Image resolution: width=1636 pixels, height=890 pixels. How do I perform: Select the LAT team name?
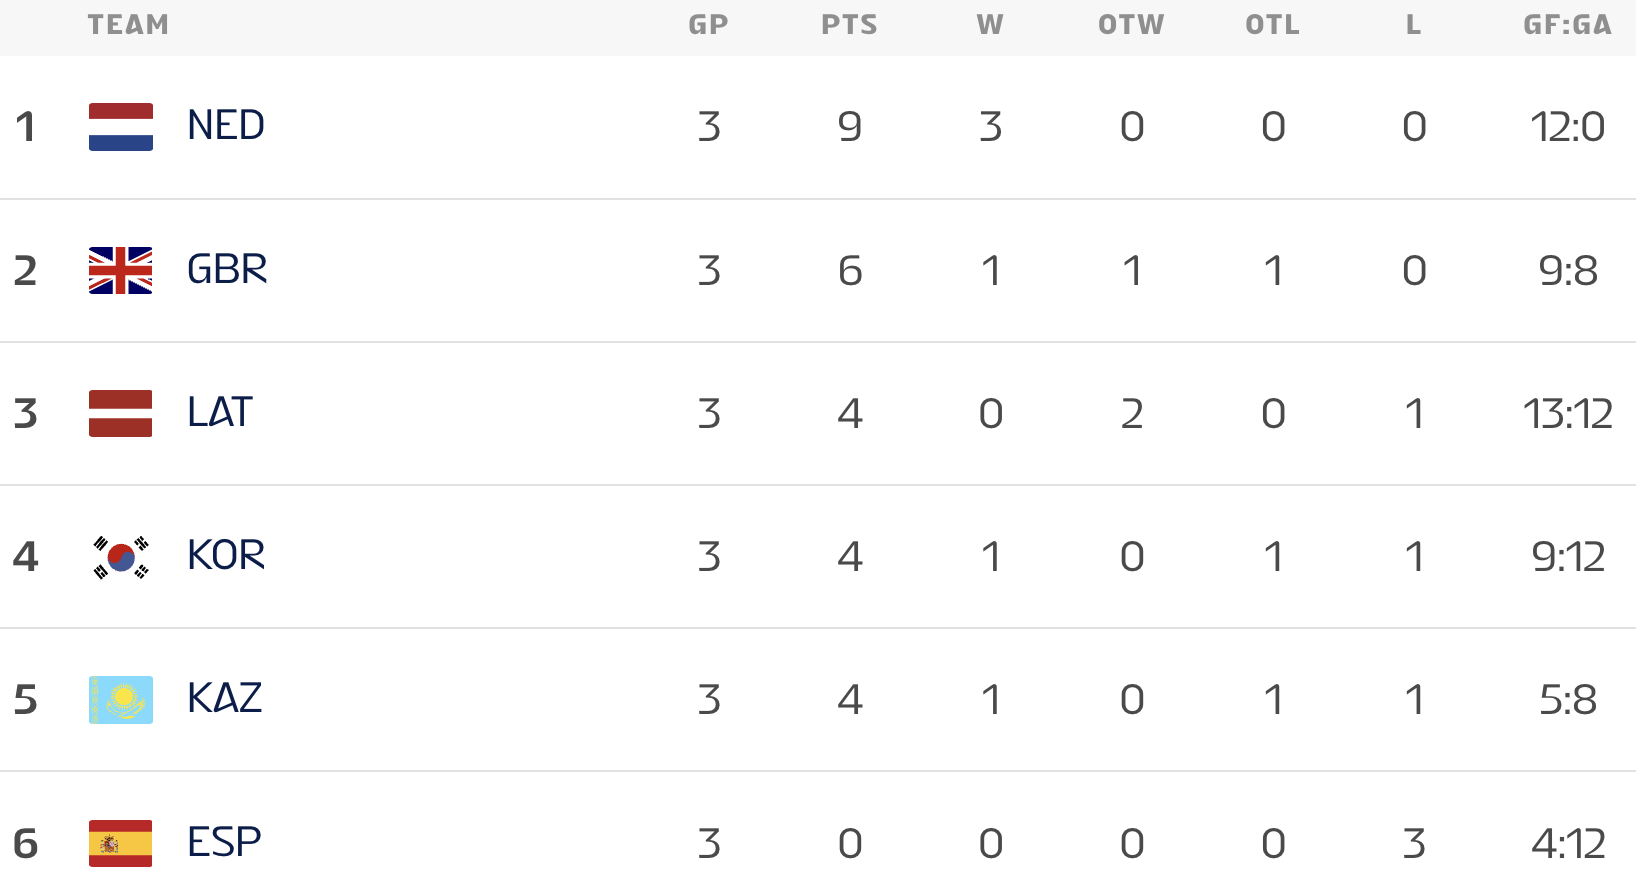pos(220,412)
